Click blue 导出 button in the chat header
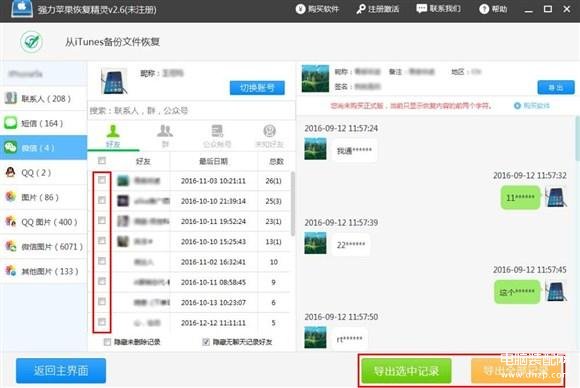The width and height of the screenshot is (580, 388). 556,87
